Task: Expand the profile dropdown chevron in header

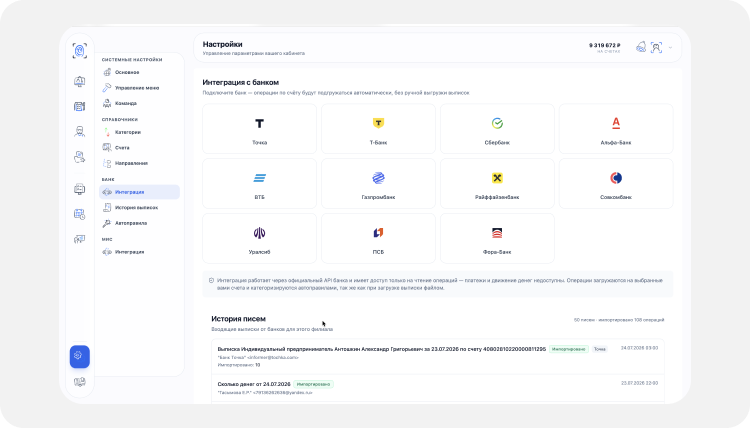Action: [670, 48]
